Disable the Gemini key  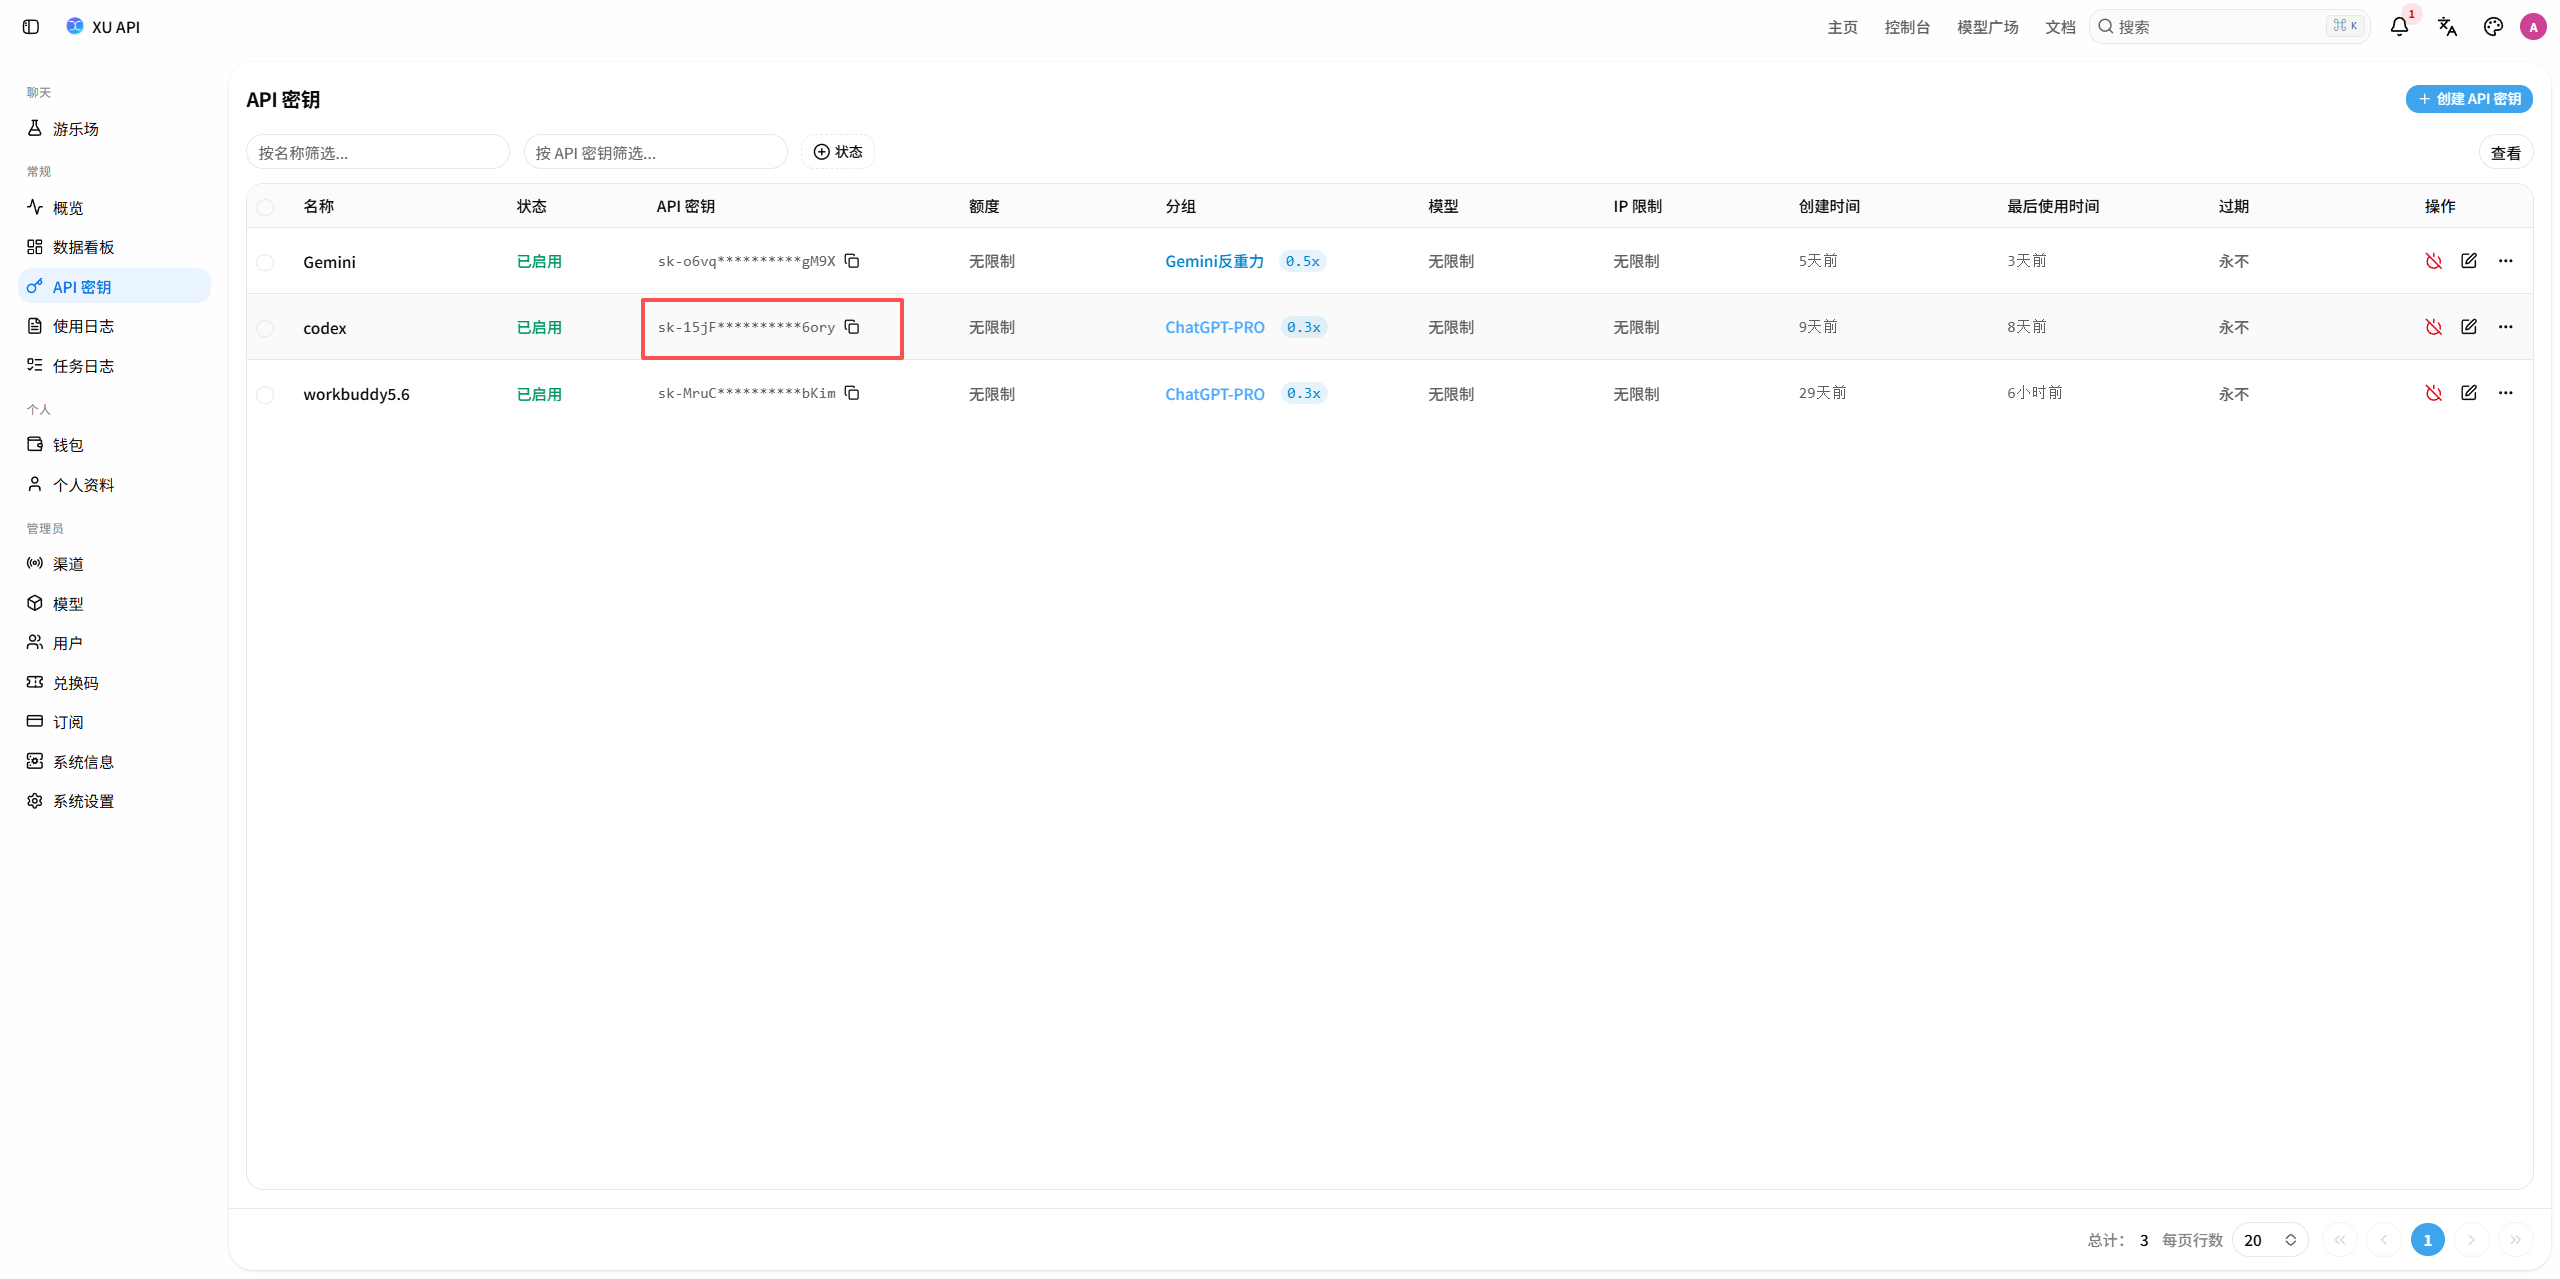click(x=2434, y=261)
